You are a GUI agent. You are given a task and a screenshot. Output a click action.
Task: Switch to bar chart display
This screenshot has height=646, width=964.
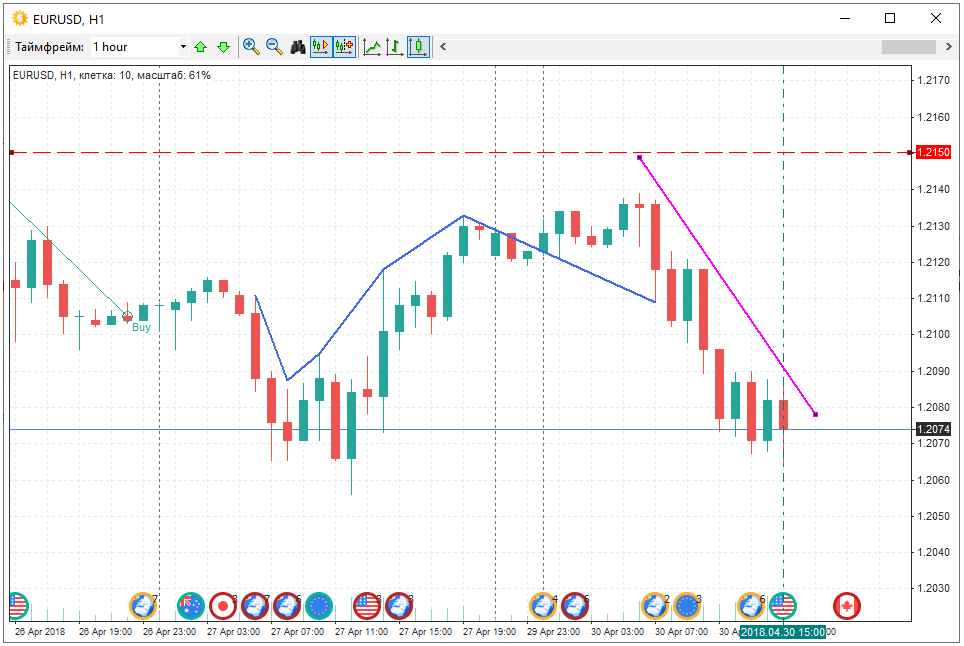tap(395, 47)
